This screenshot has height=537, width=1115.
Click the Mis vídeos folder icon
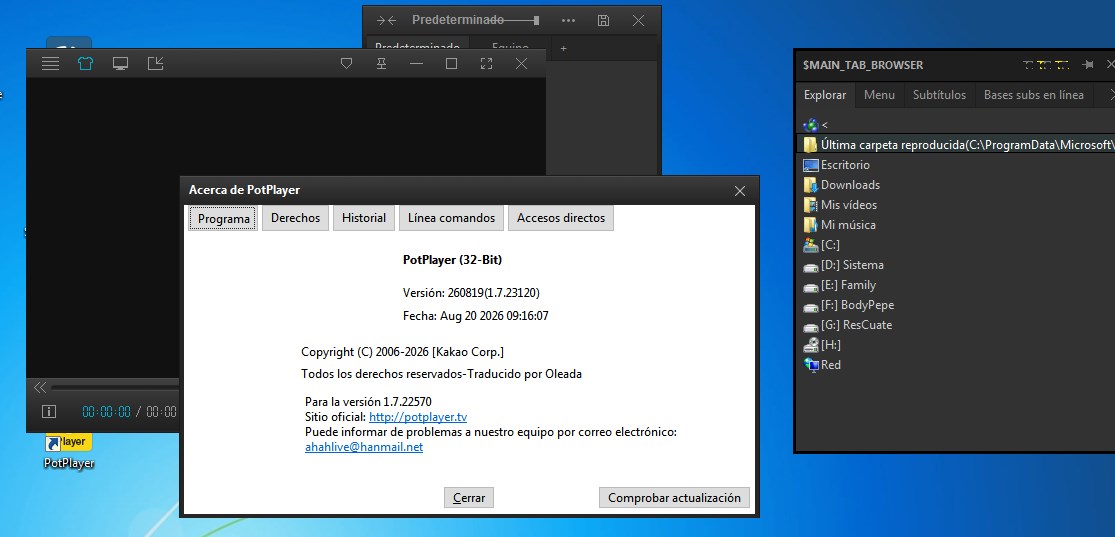(x=811, y=205)
